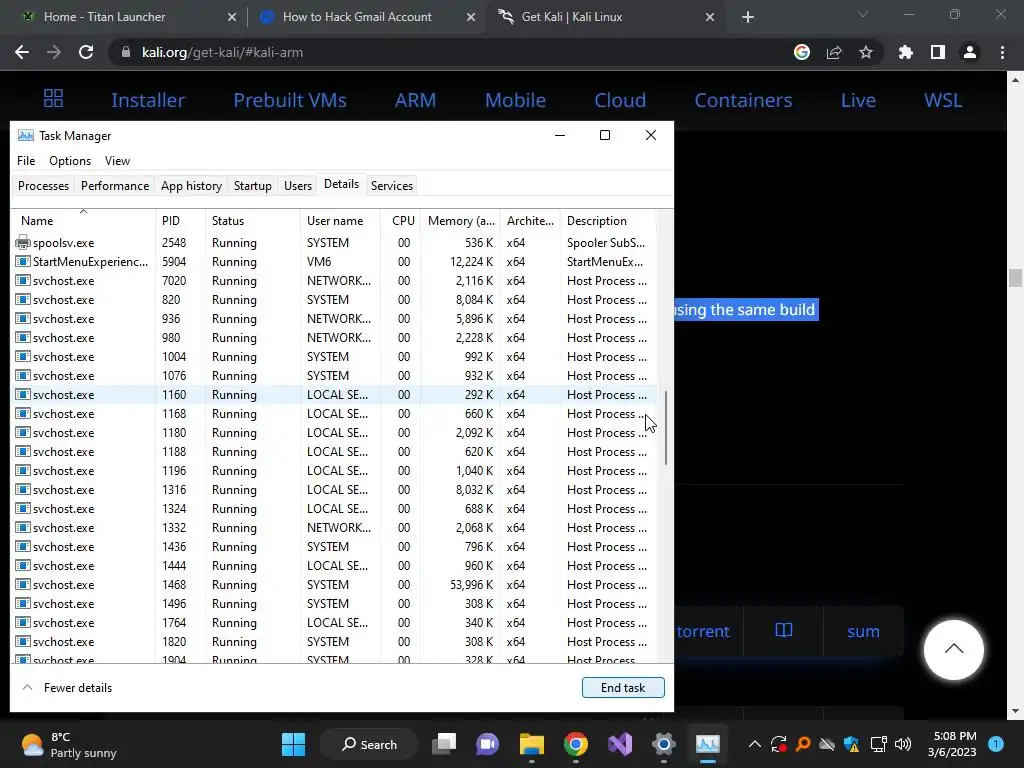The width and height of the screenshot is (1024, 768).
Task: Open the Installer link on Kali
Action: 148,100
